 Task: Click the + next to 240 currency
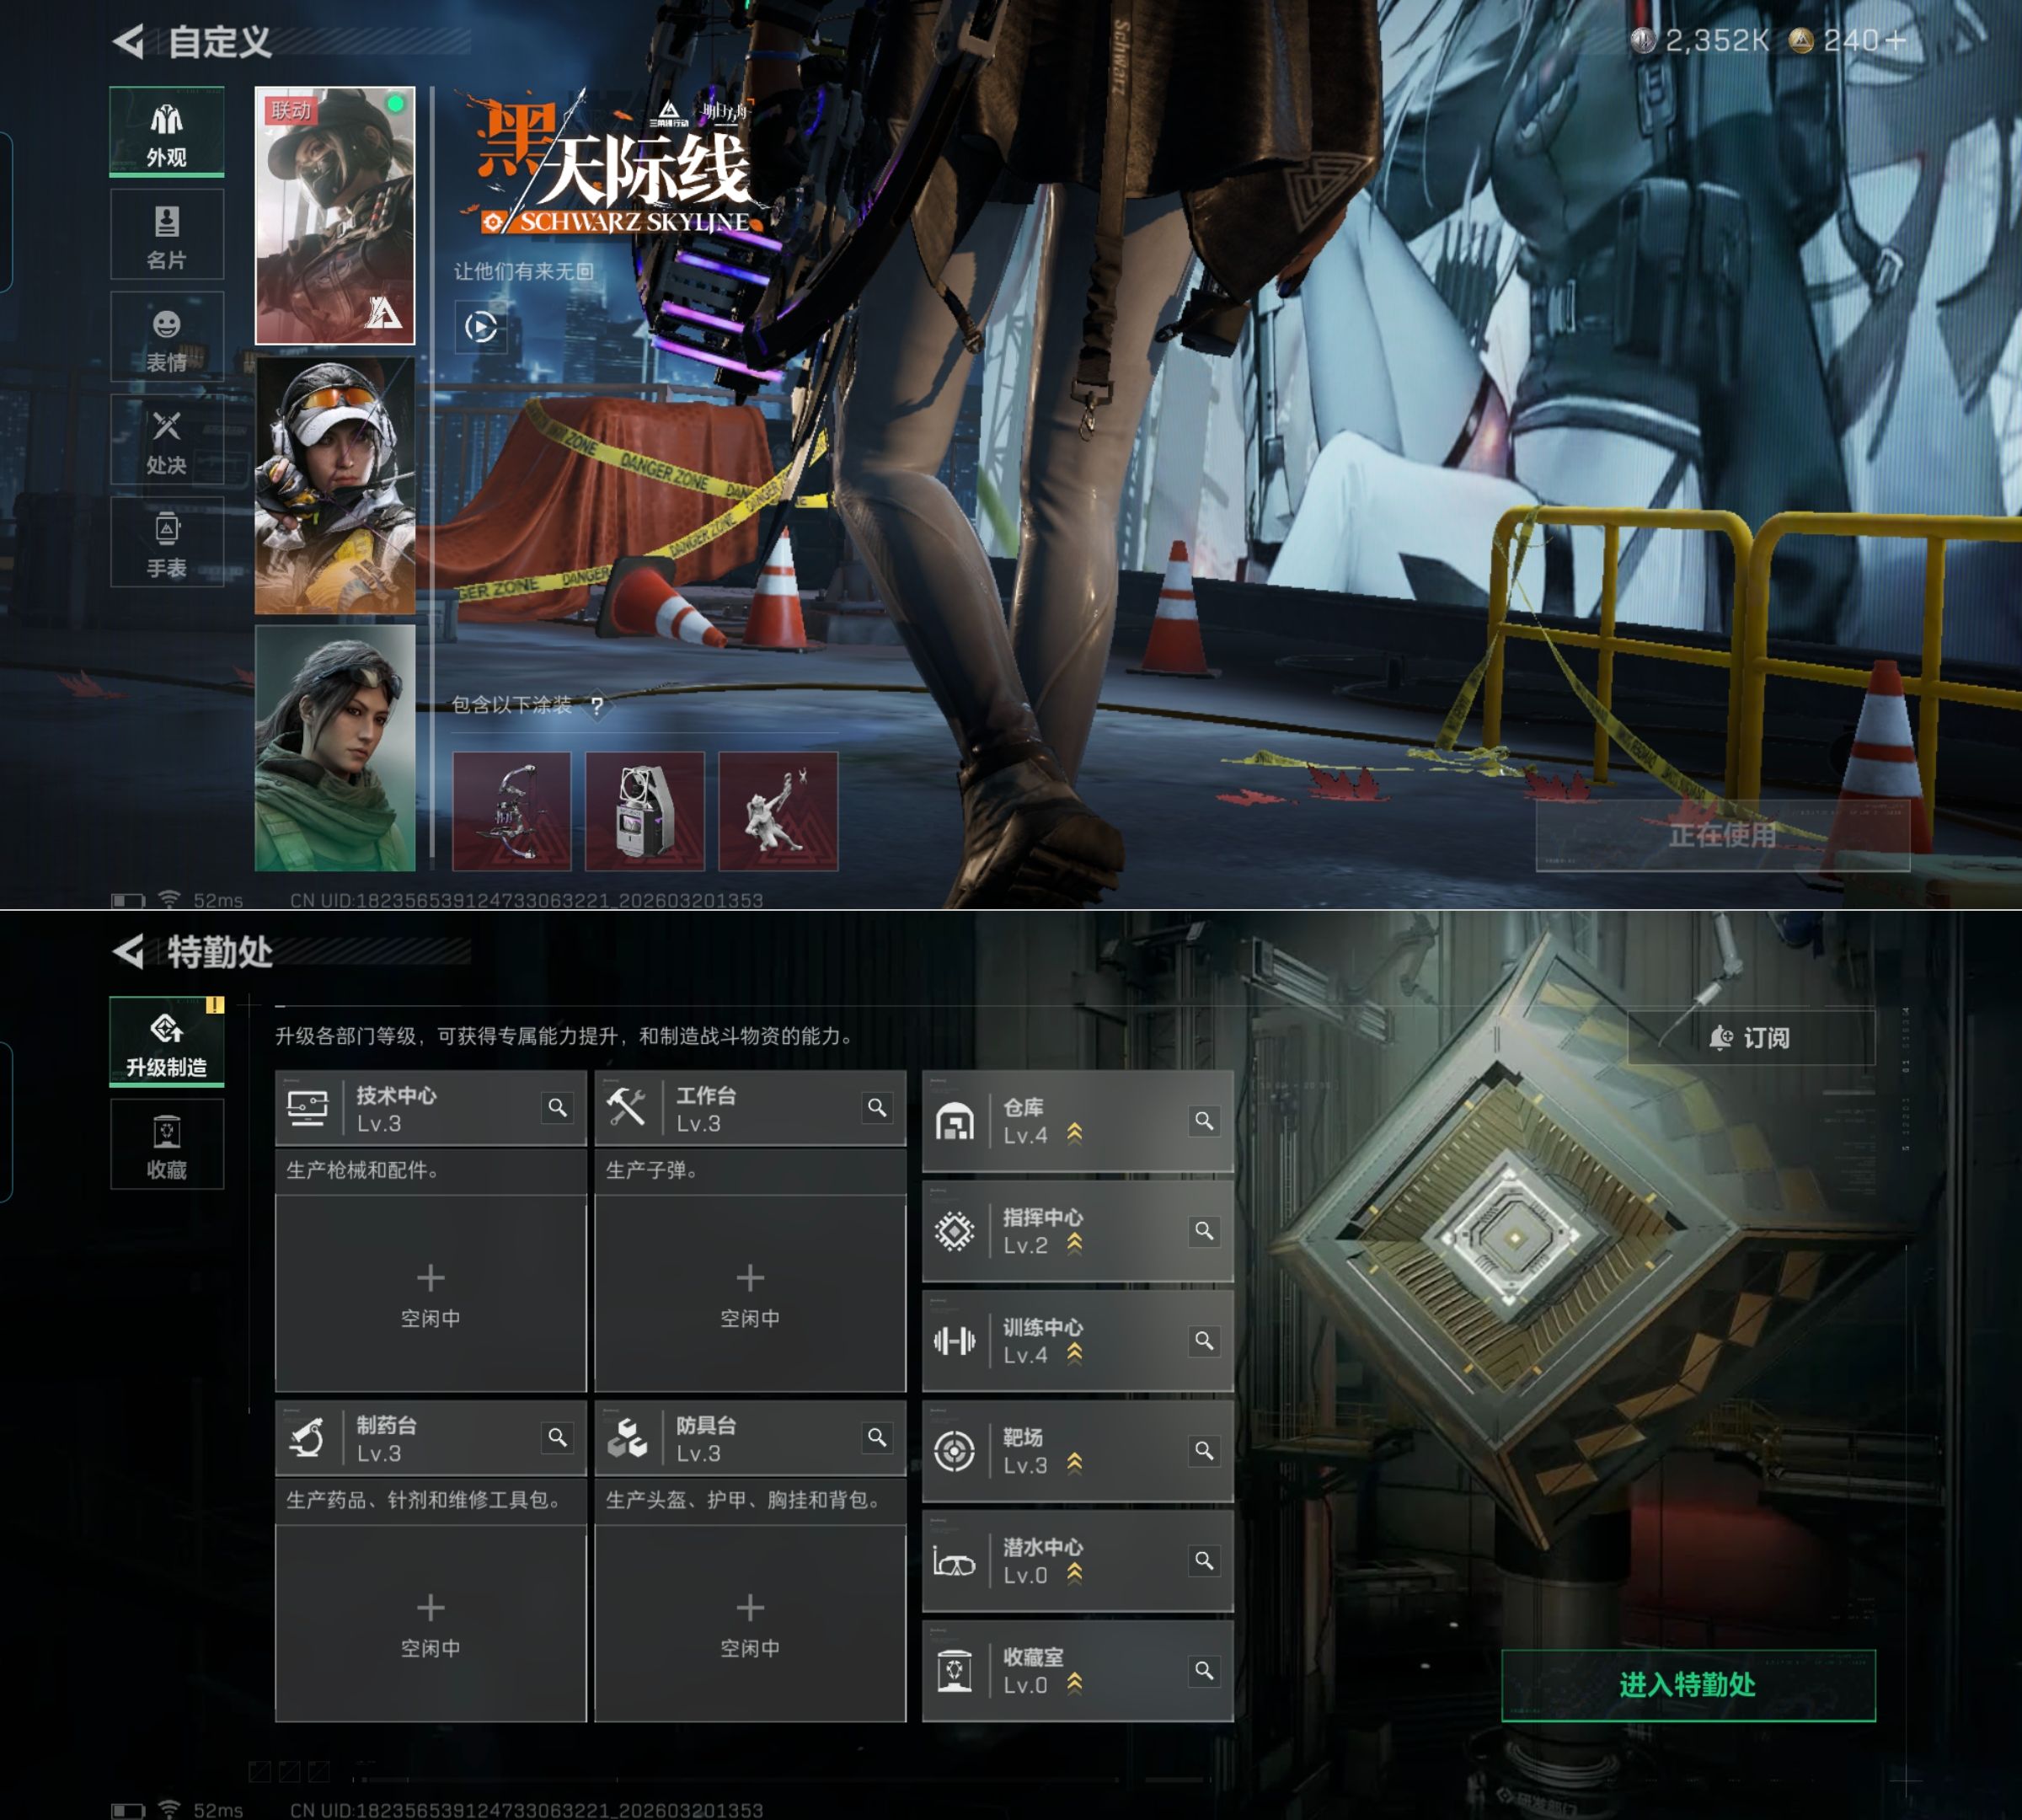tap(1895, 40)
